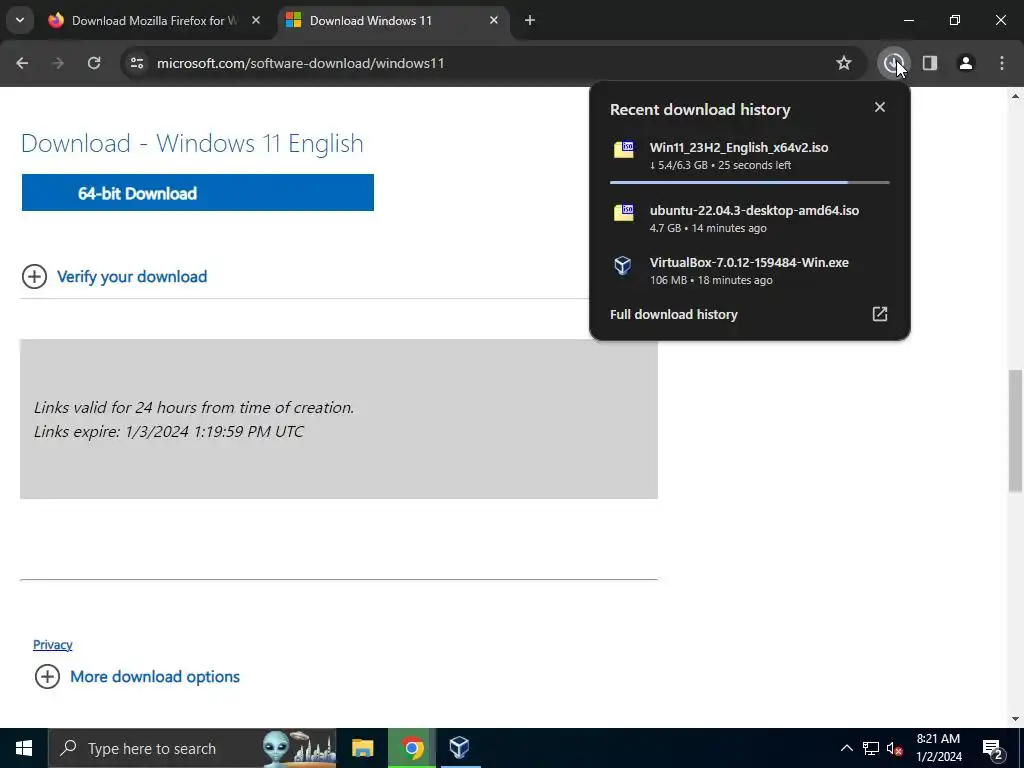Click the VirtualBox installer cube icon
This screenshot has height=768, width=1024.
coord(623,265)
